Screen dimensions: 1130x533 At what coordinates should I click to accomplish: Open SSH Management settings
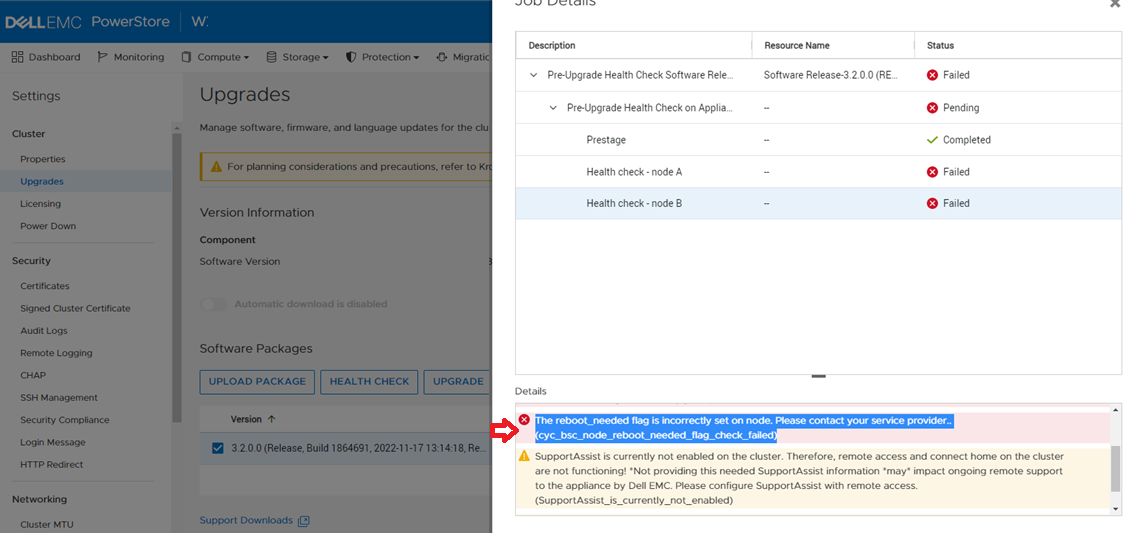pos(58,398)
